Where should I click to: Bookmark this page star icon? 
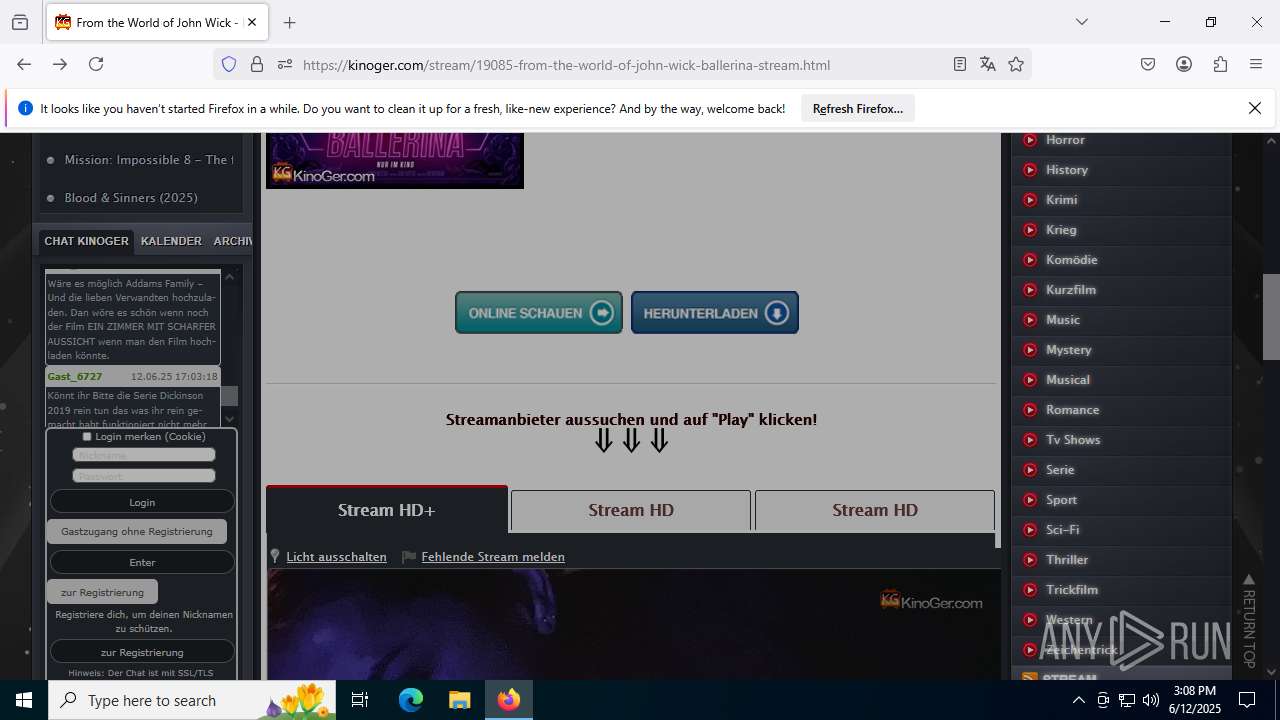click(1016, 64)
